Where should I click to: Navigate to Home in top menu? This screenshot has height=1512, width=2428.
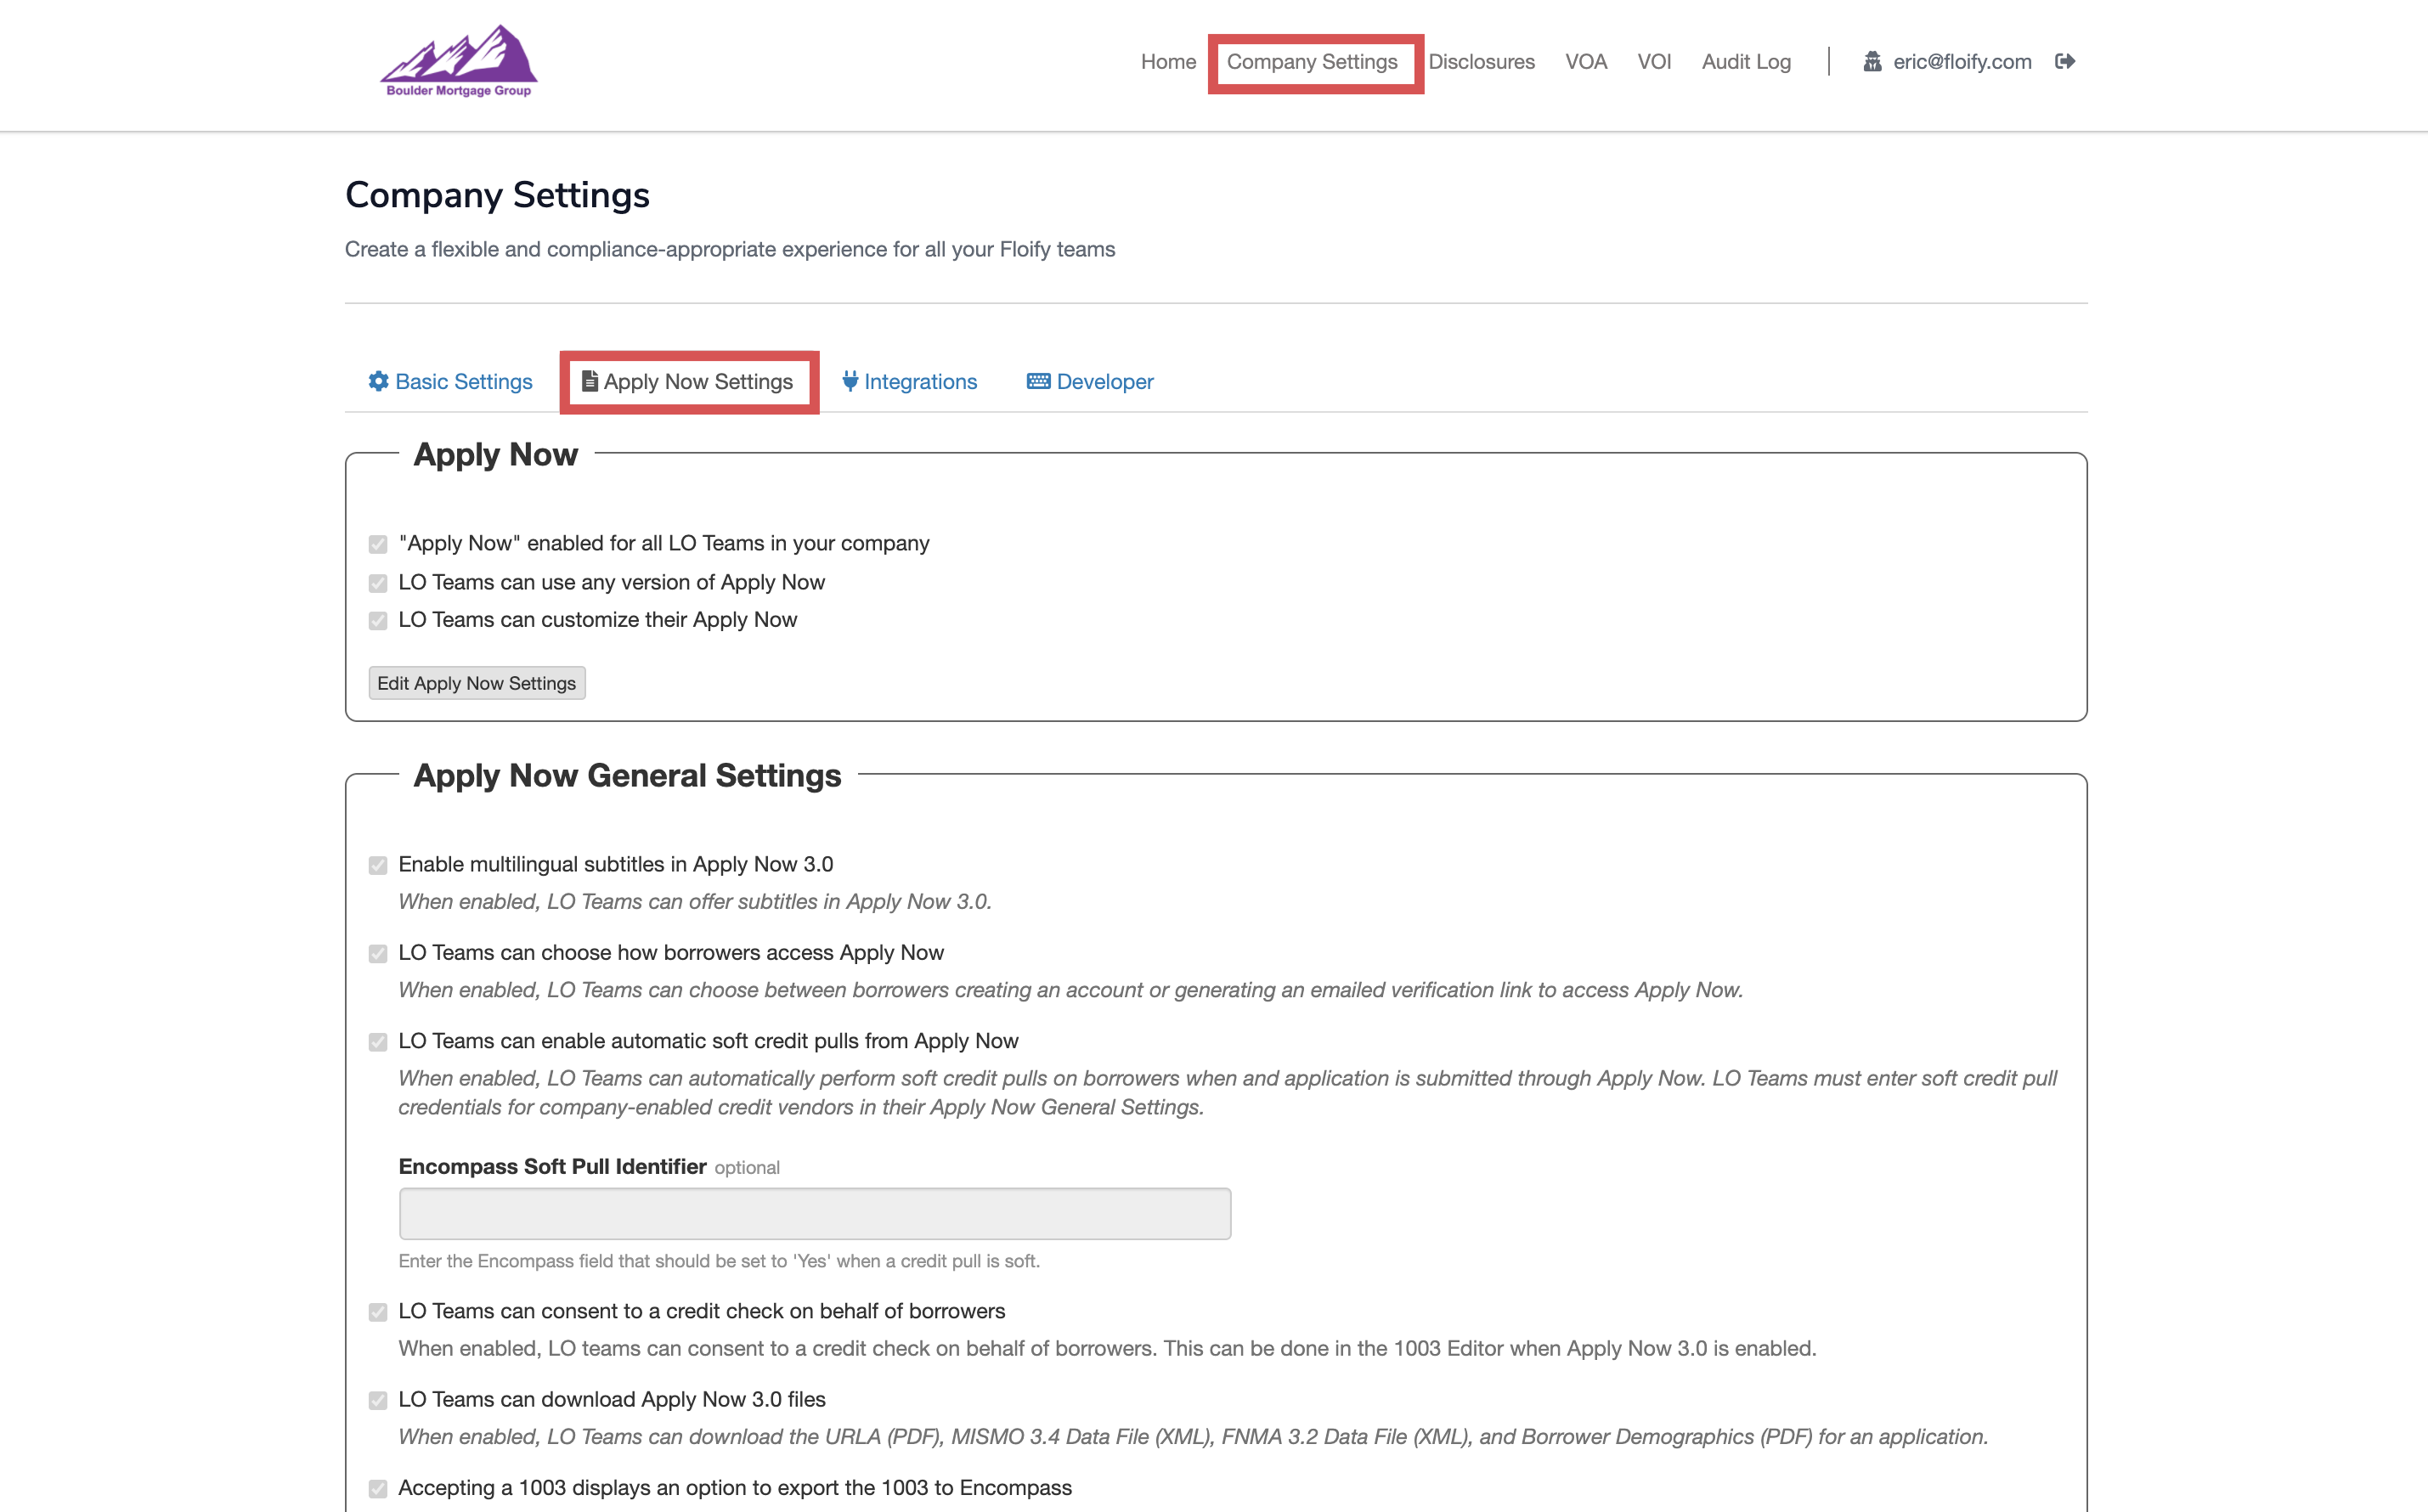coord(1168,62)
